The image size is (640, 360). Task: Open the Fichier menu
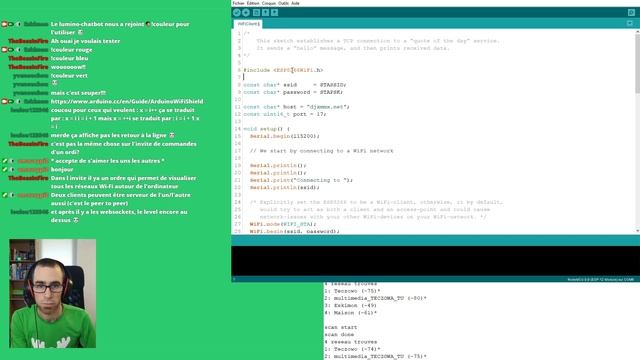[238, 3]
